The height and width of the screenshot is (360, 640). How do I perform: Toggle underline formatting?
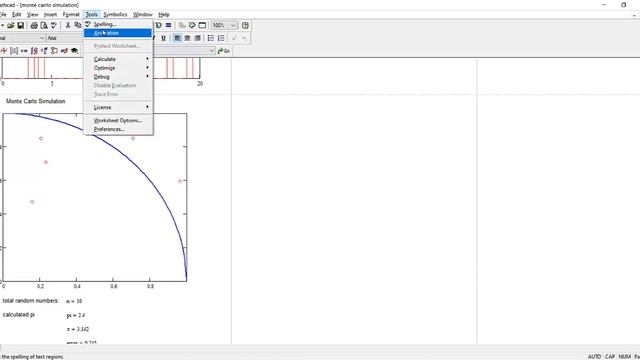(x=163, y=38)
